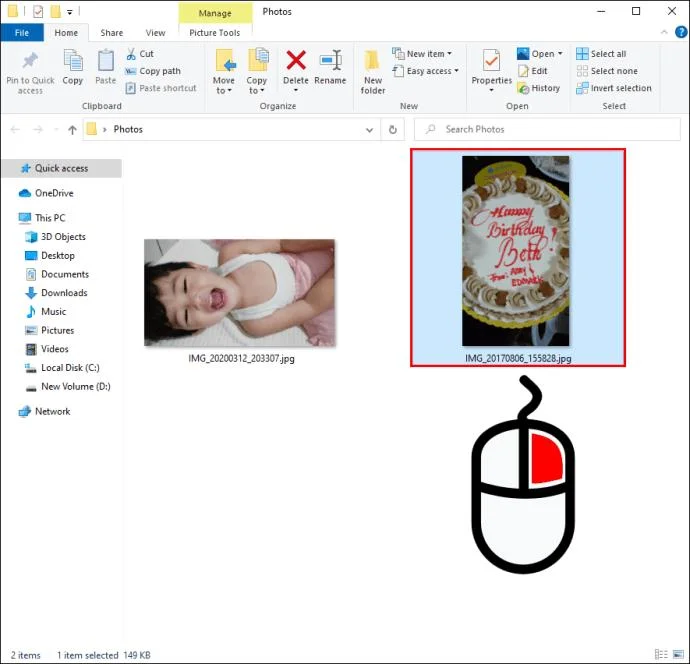Cut the selected file

140,54
